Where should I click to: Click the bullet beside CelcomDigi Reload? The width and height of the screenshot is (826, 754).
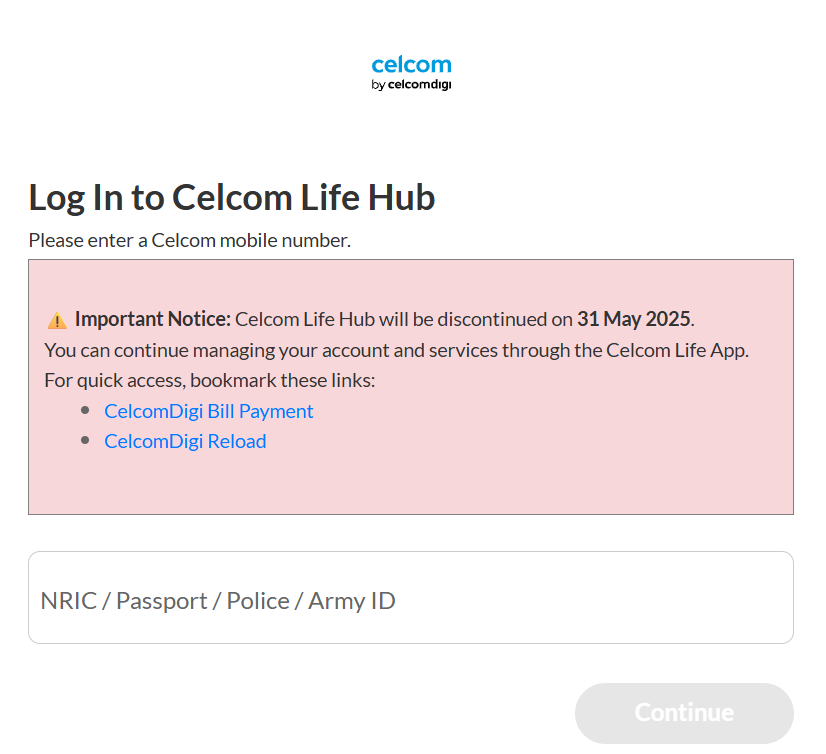[x=87, y=440]
